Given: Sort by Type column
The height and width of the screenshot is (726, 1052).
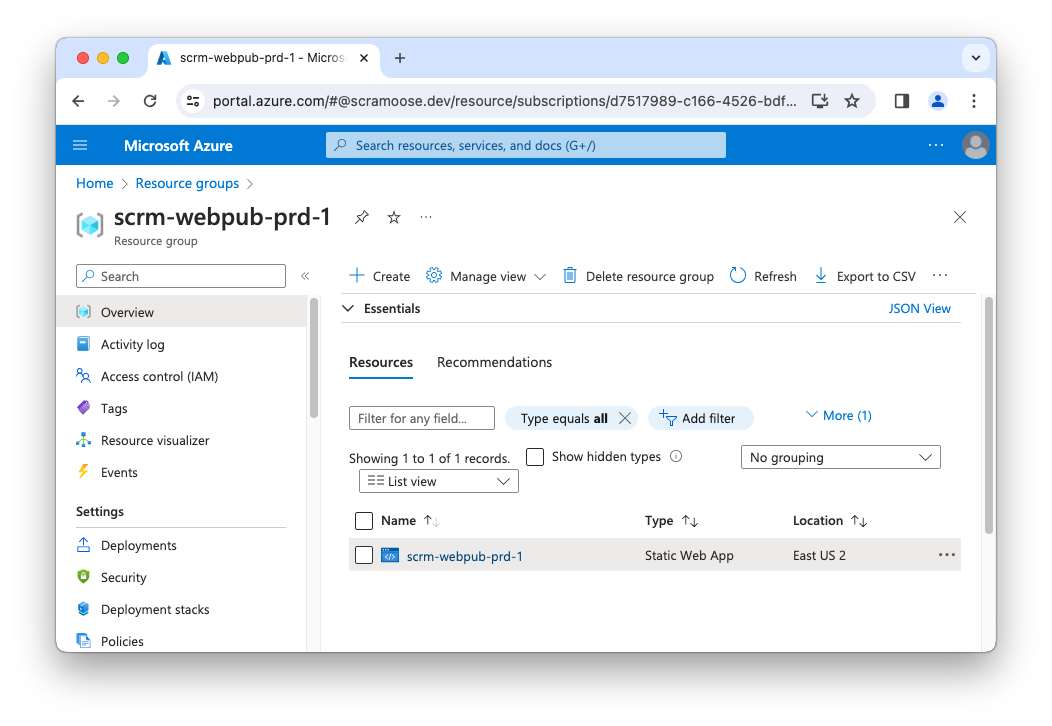Looking at the screenshot, I should point(672,521).
